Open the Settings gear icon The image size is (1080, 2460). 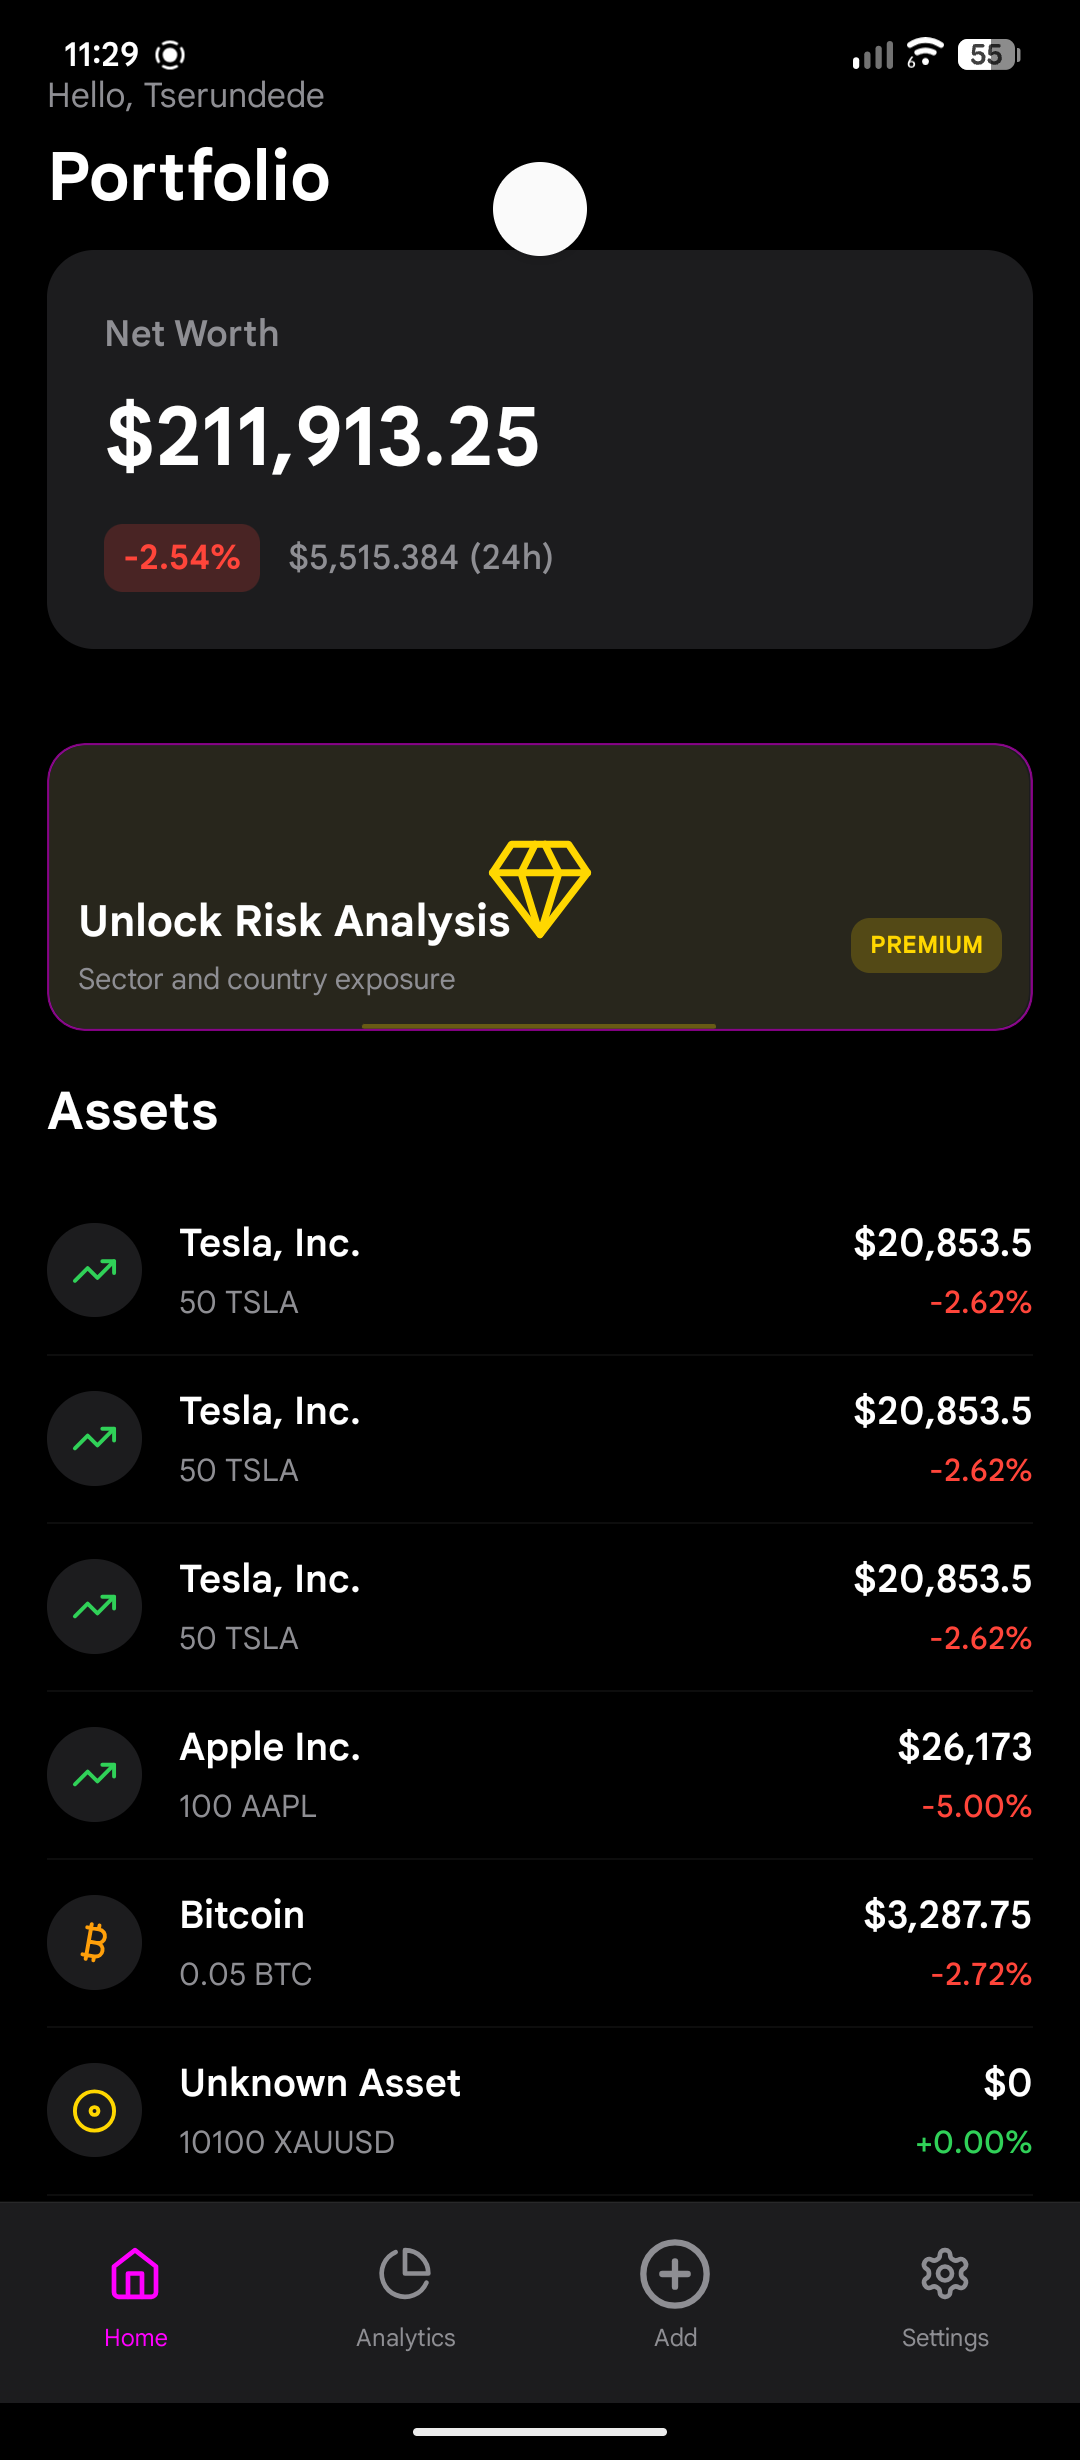[945, 2274]
